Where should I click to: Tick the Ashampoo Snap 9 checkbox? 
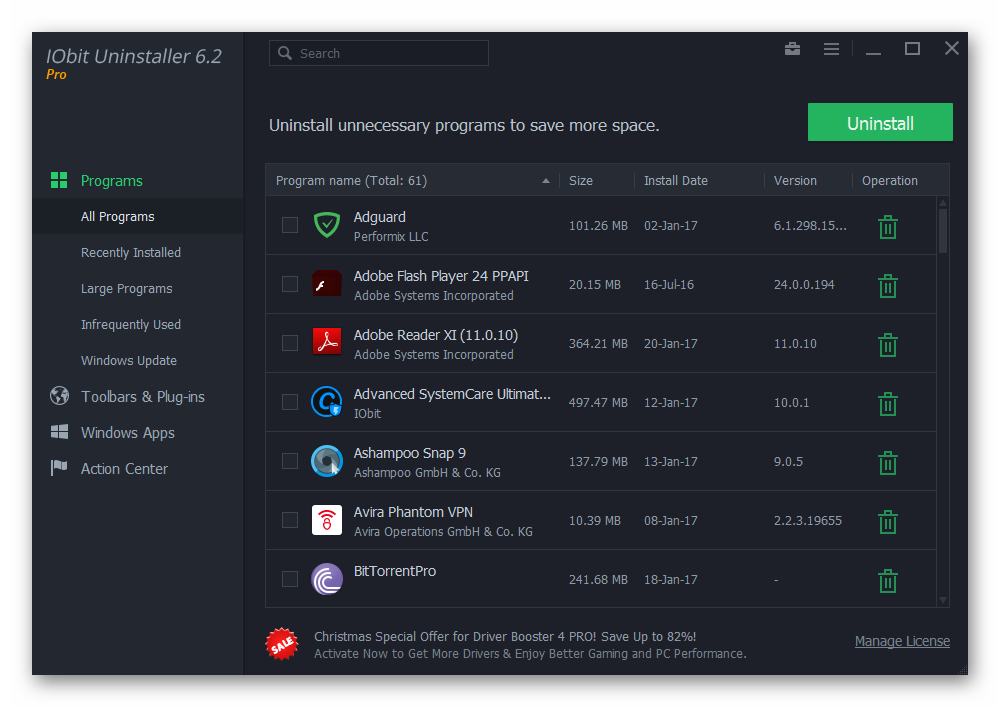point(290,461)
